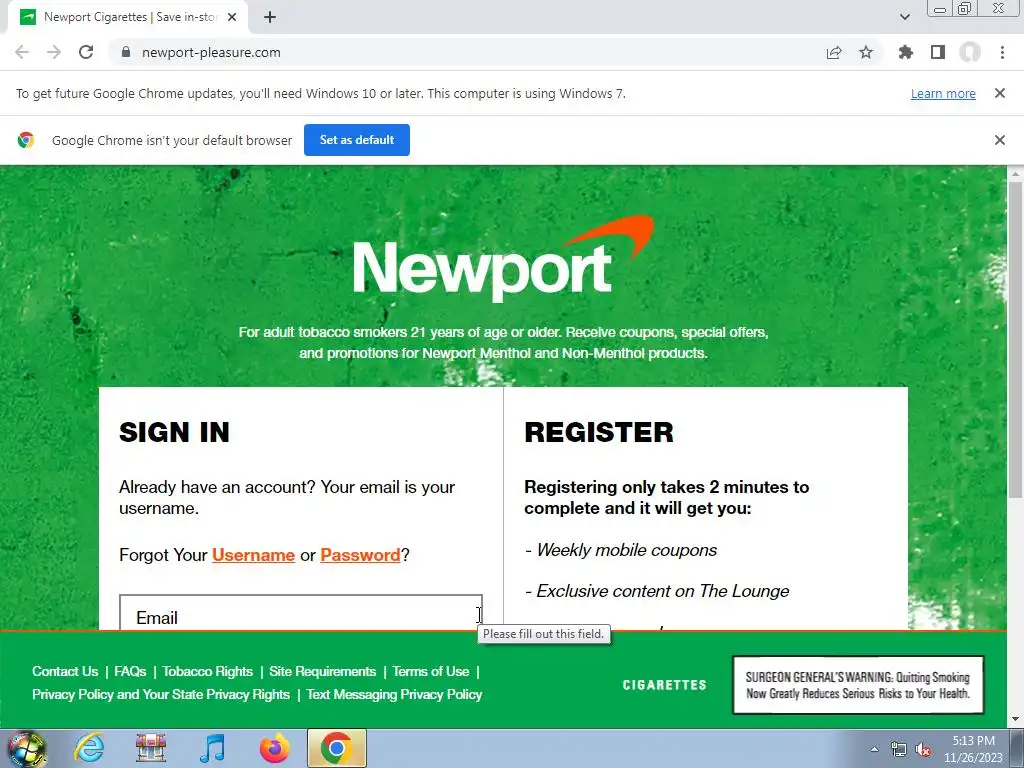Open the Chrome three-dot menu
The image size is (1024, 768).
pyautogui.click(x=1002, y=52)
